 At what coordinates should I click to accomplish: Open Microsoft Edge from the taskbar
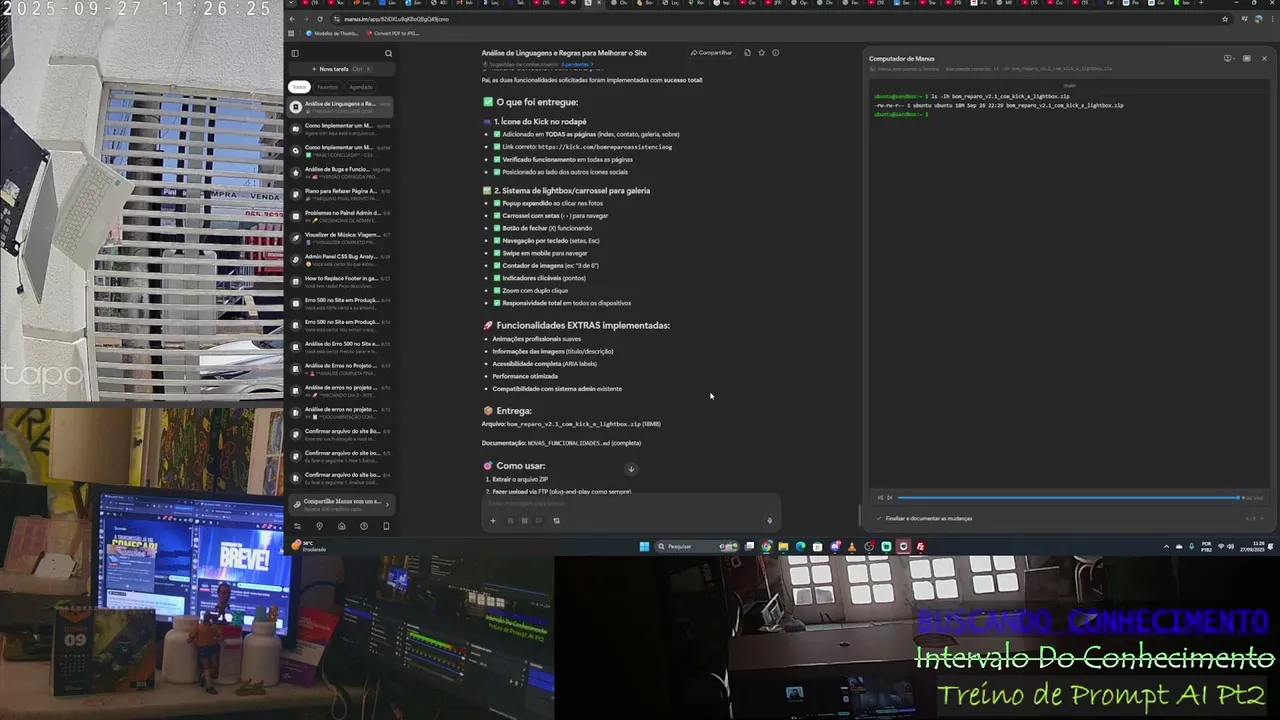[801, 546]
